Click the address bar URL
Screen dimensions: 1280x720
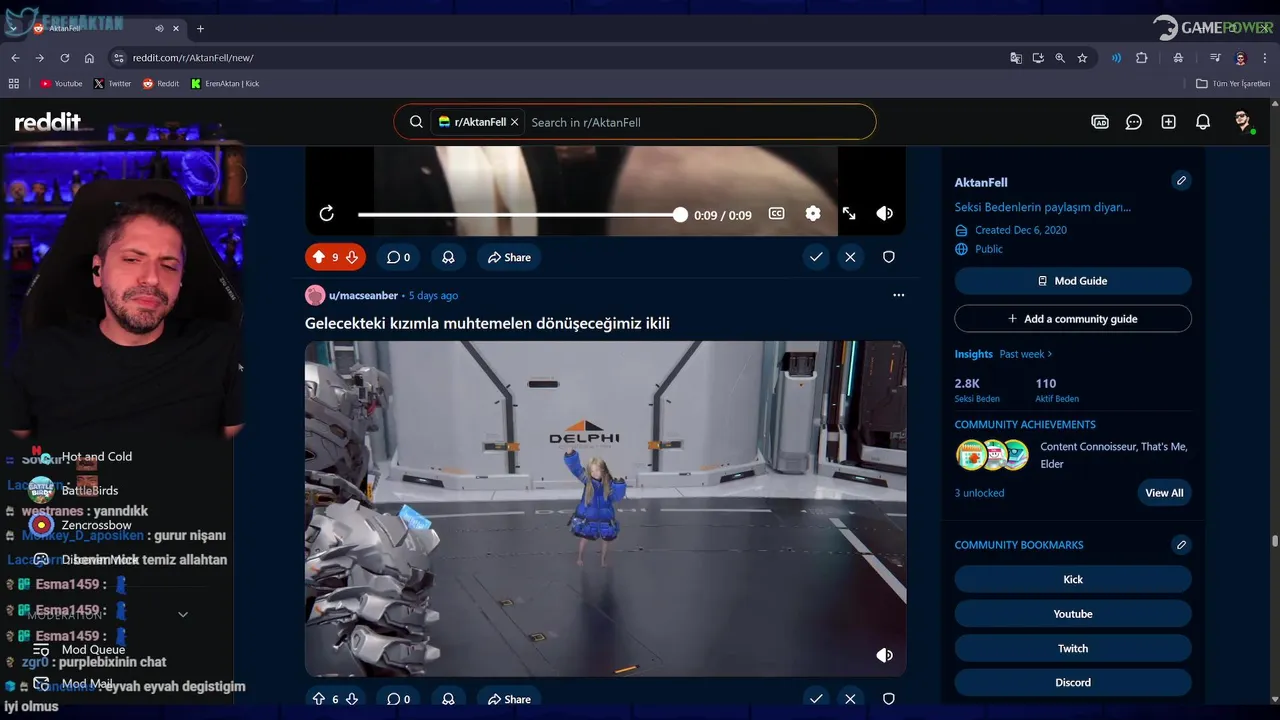coord(193,58)
